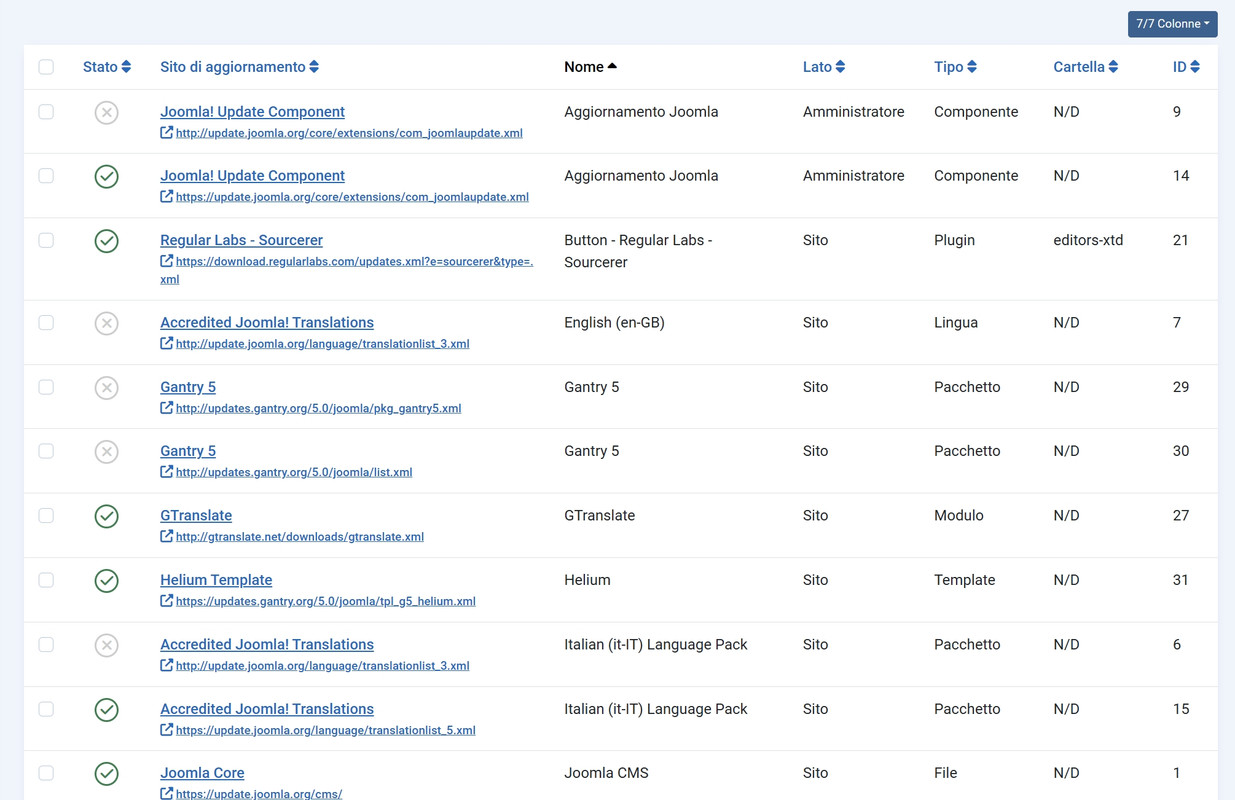The height and width of the screenshot is (800, 1235).
Task: Click the sort arrow beside Nome
Action: tap(612, 66)
